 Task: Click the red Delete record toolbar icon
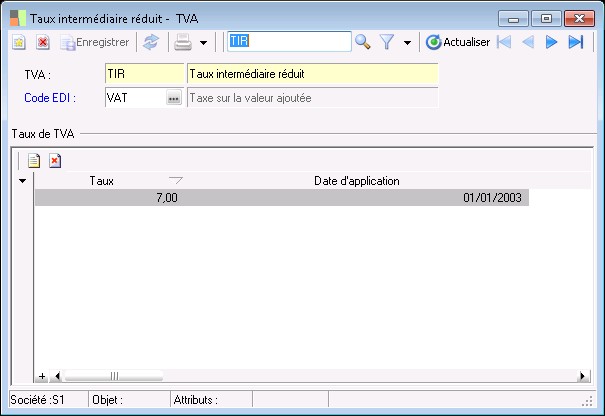[x=43, y=42]
